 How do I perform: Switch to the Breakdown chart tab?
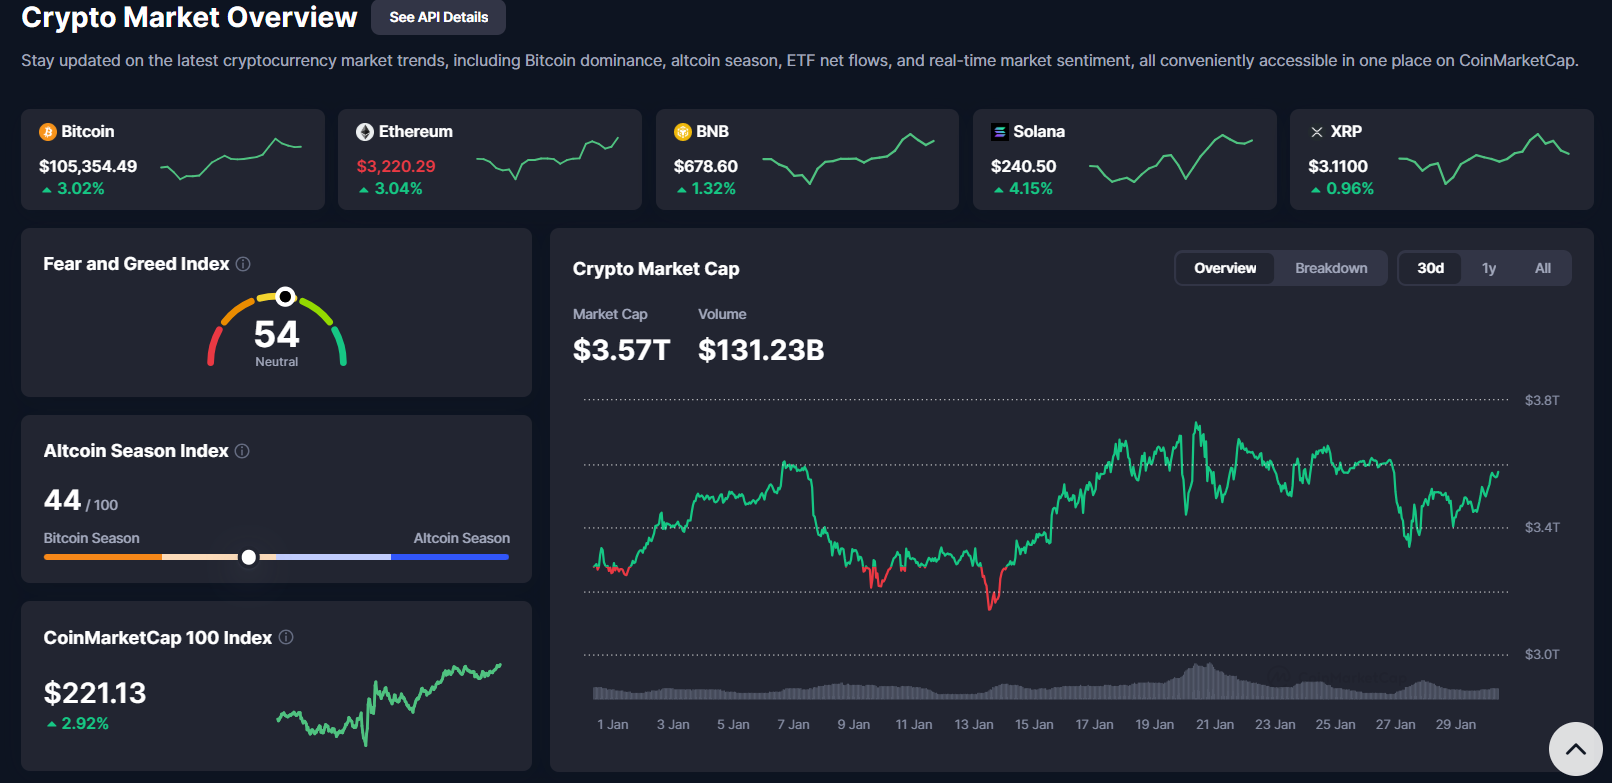[x=1331, y=268]
